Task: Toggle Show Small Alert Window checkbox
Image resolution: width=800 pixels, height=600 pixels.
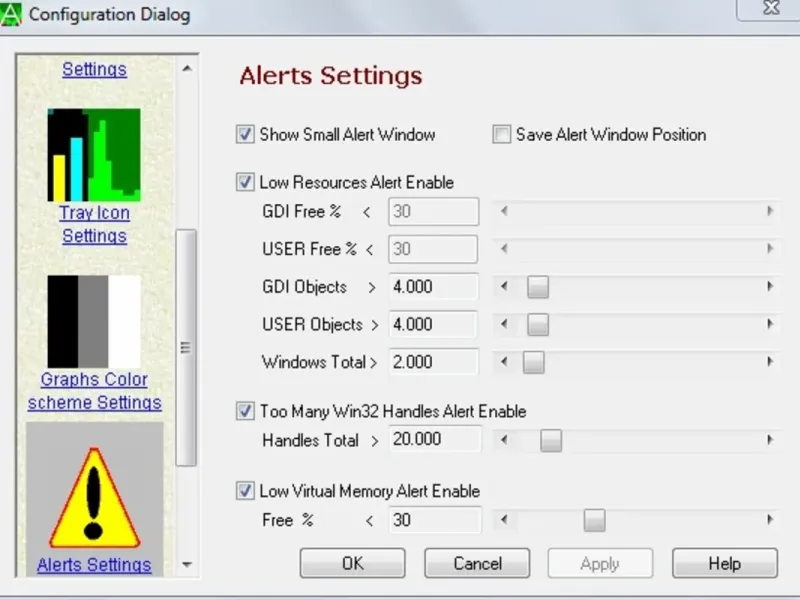Action: click(245, 134)
